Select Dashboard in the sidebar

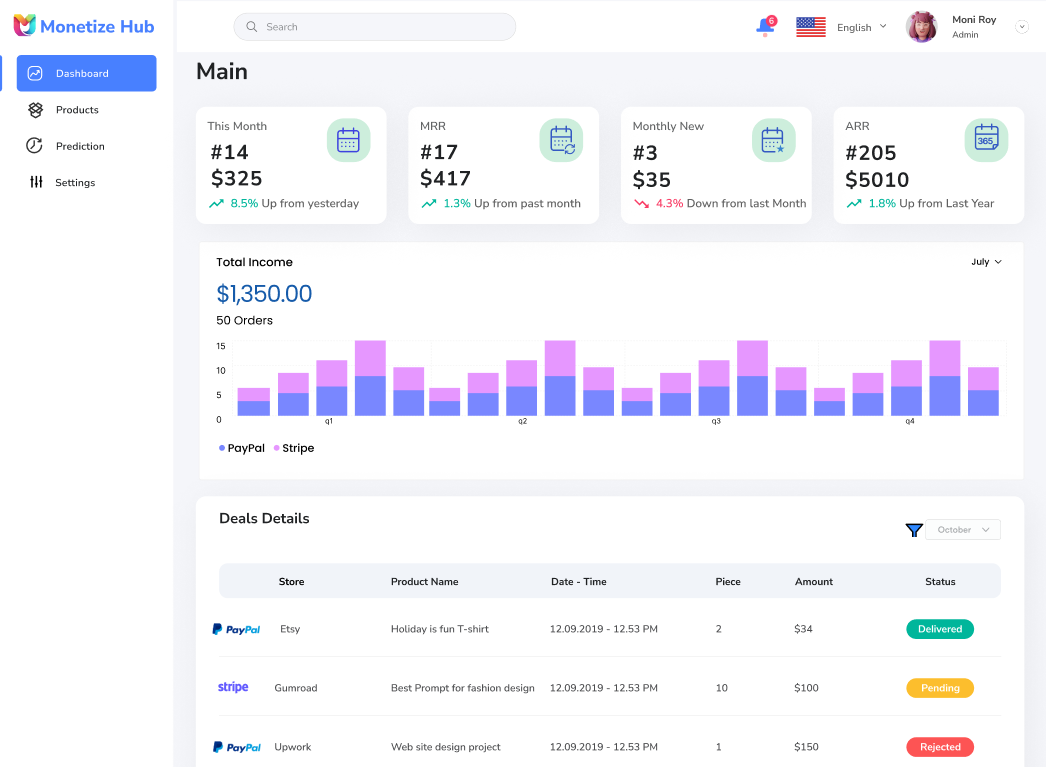[87, 73]
